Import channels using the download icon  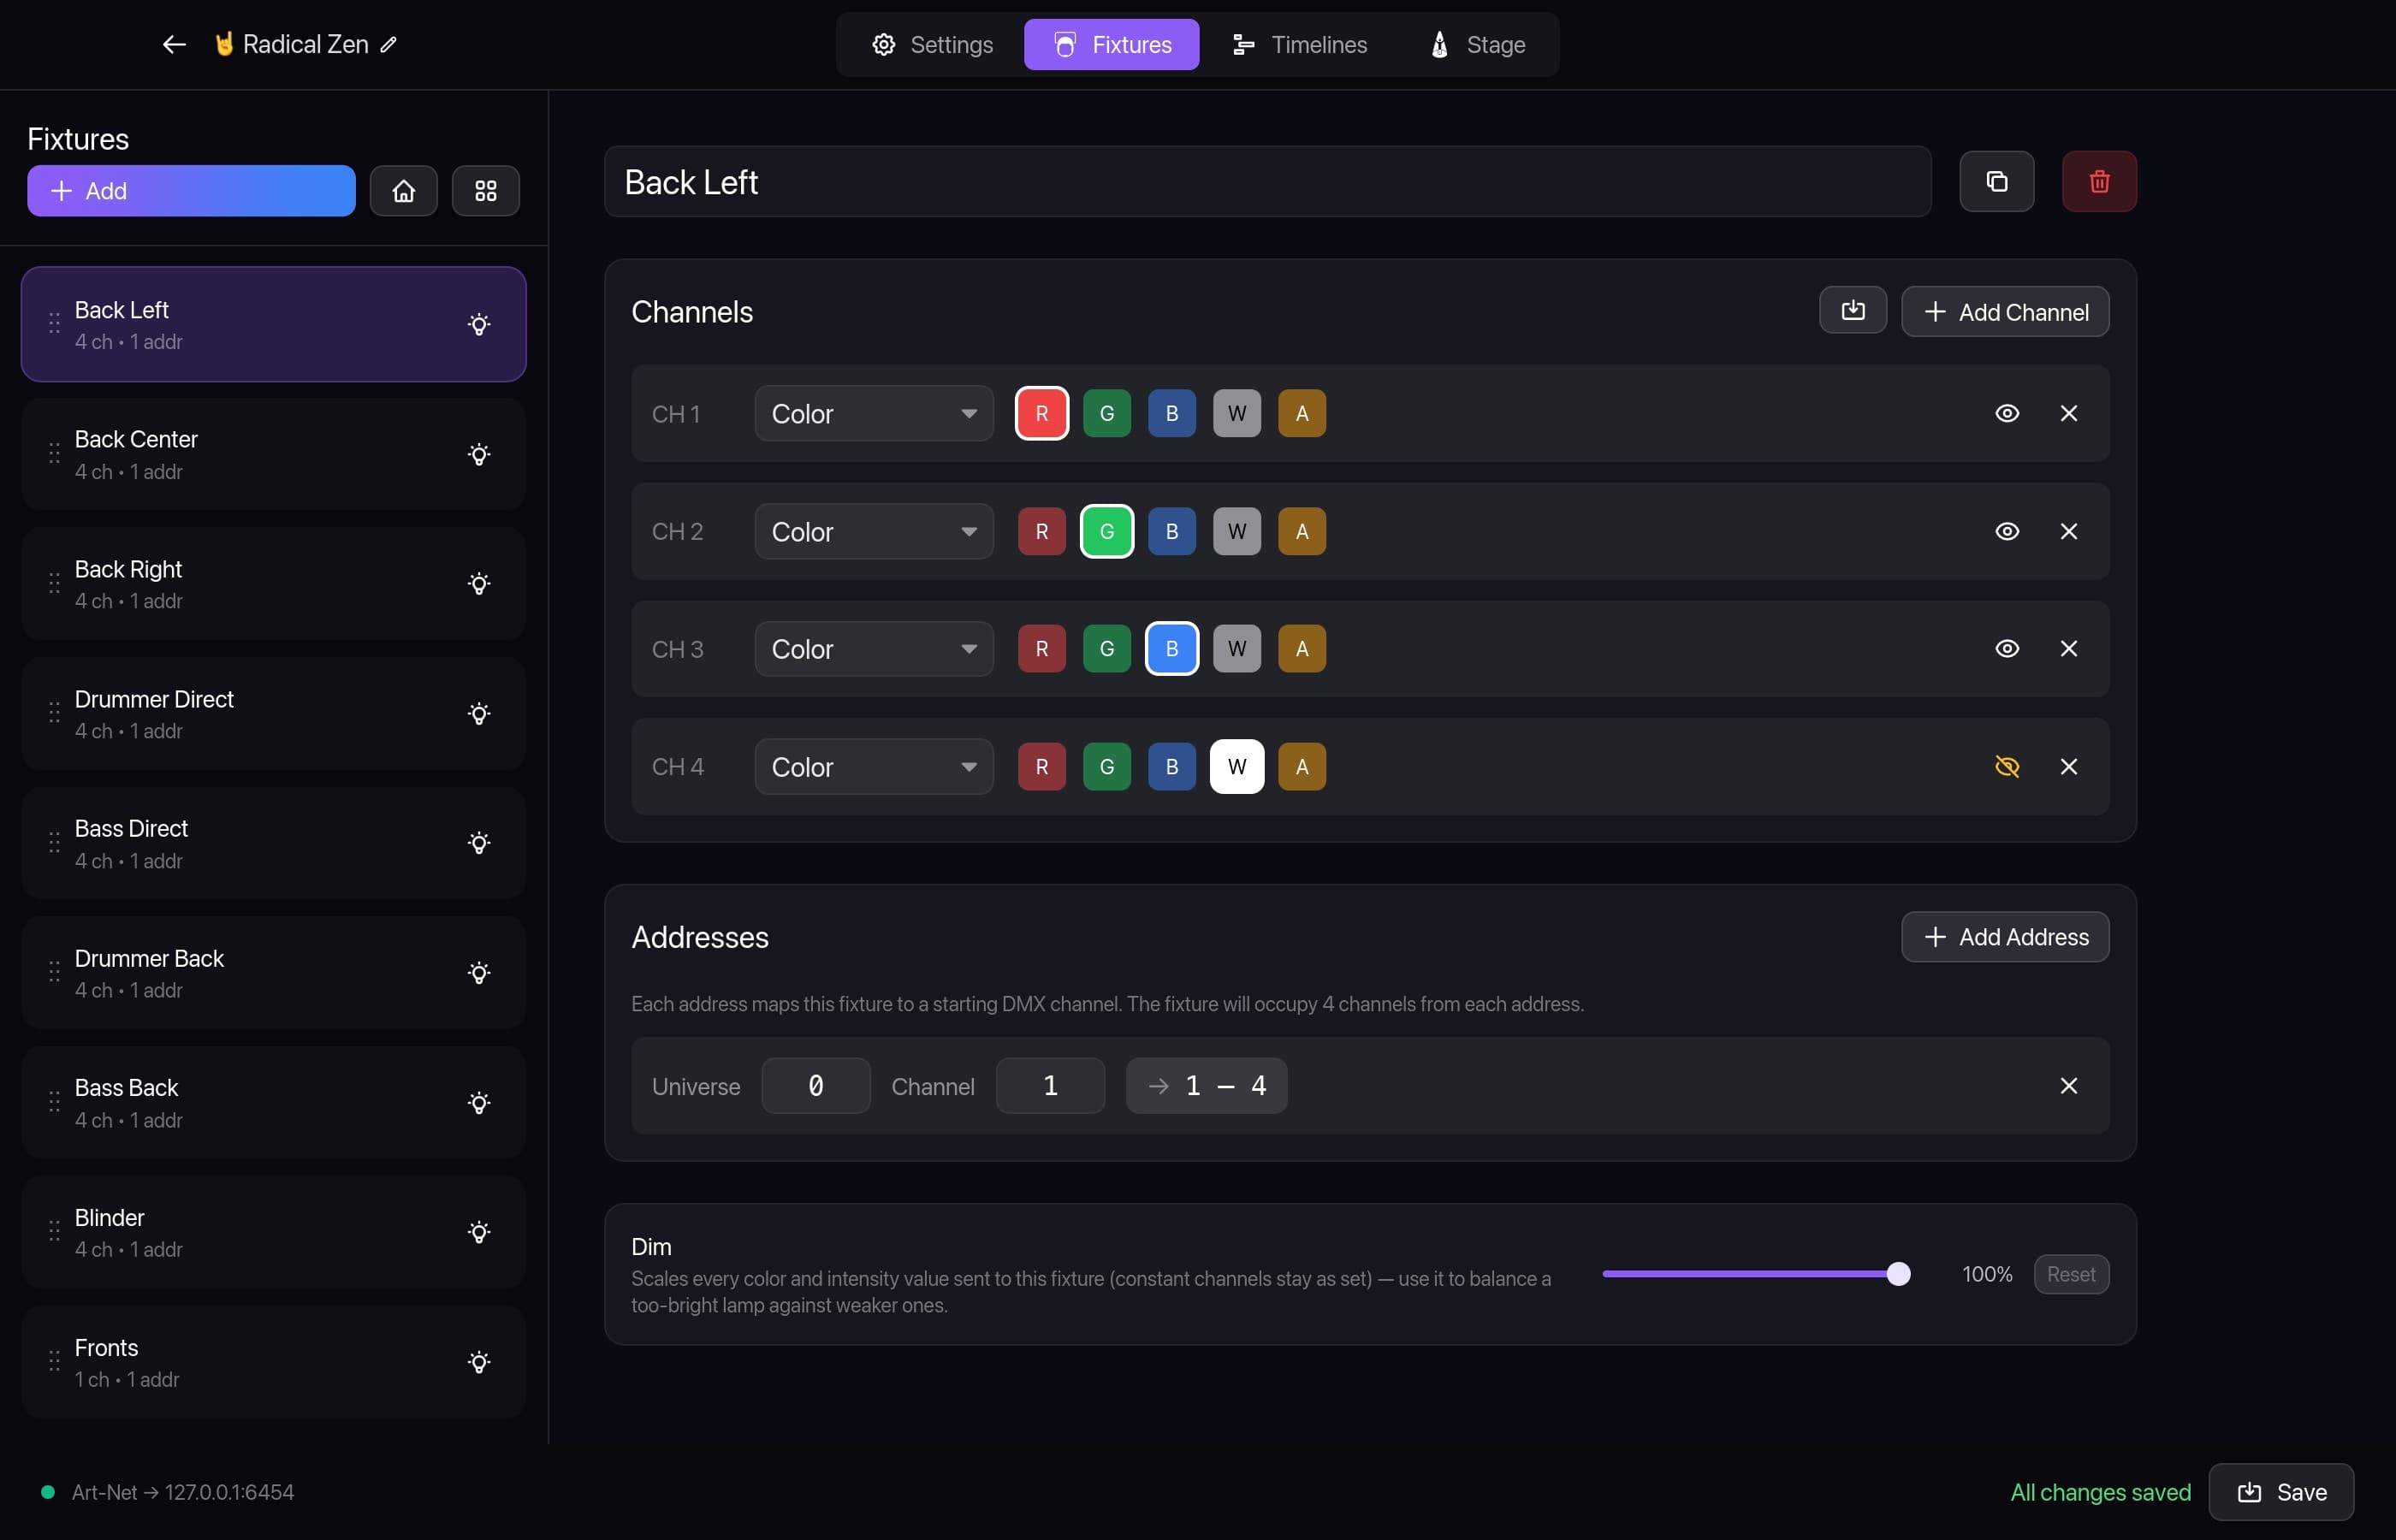point(1852,311)
